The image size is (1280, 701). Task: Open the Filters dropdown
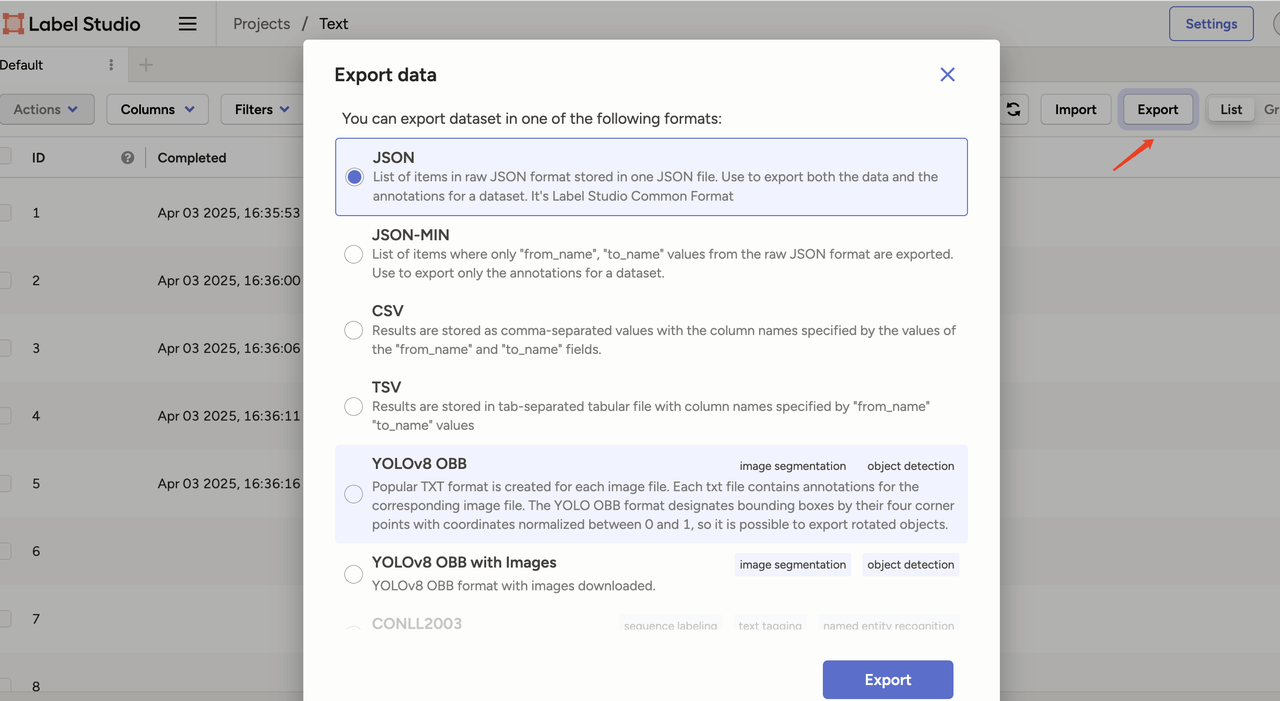[262, 109]
